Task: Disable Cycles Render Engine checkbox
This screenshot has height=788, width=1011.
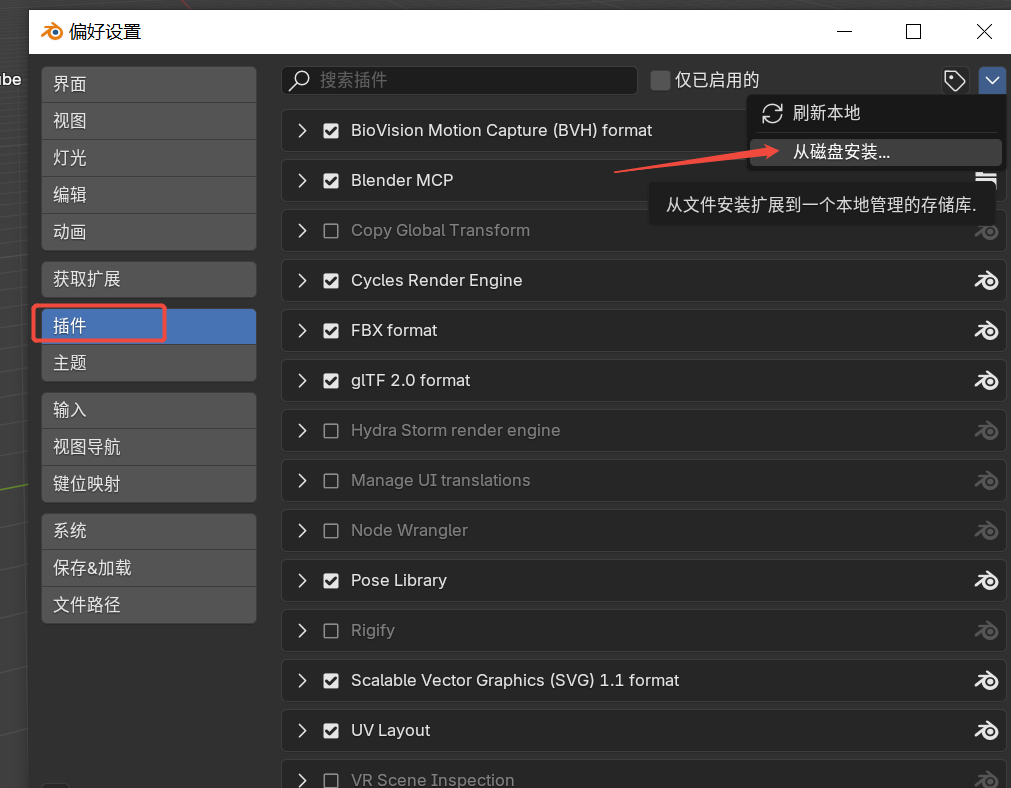Action: click(x=331, y=281)
